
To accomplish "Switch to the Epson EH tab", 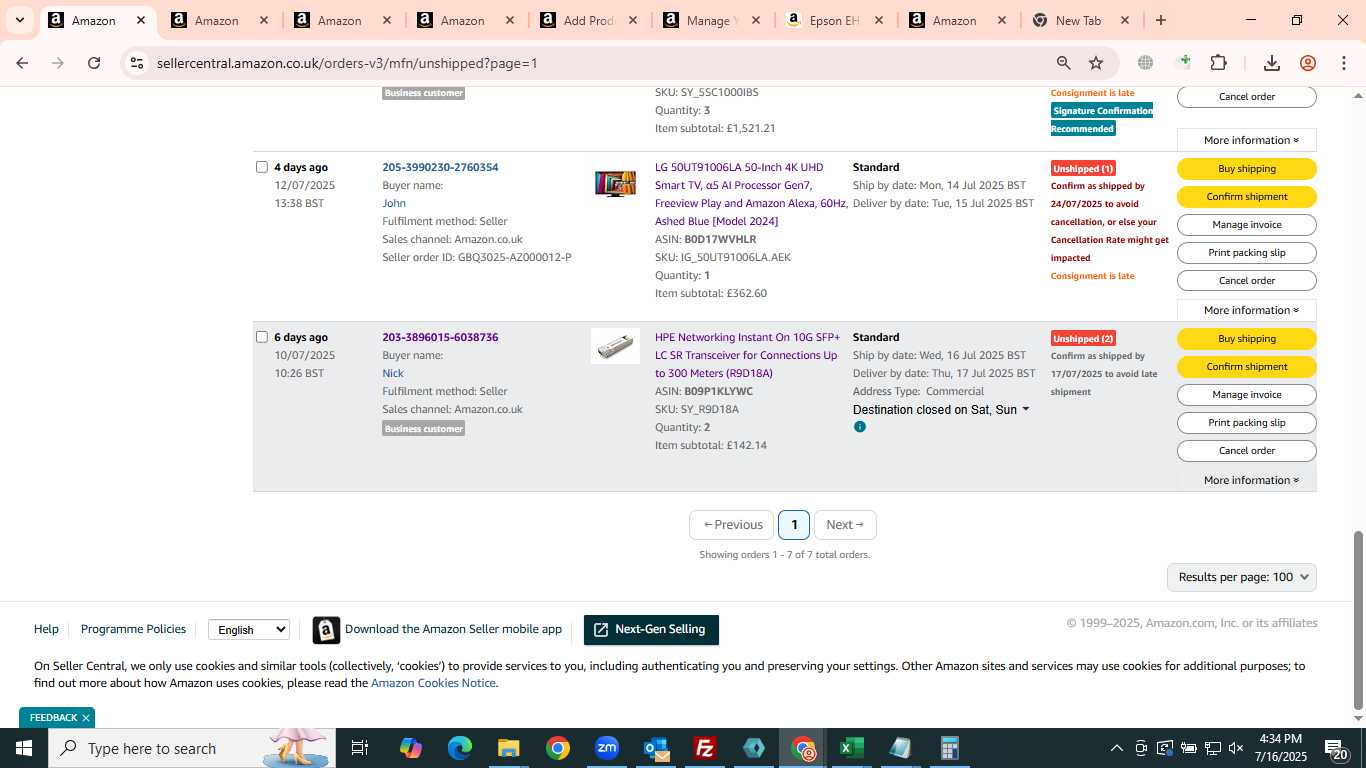I will pyautogui.click(x=835, y=20).
